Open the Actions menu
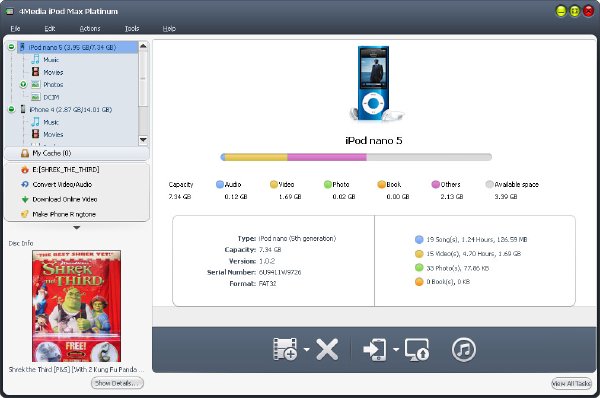Screen dimensions: 600x398 [90, 28]
